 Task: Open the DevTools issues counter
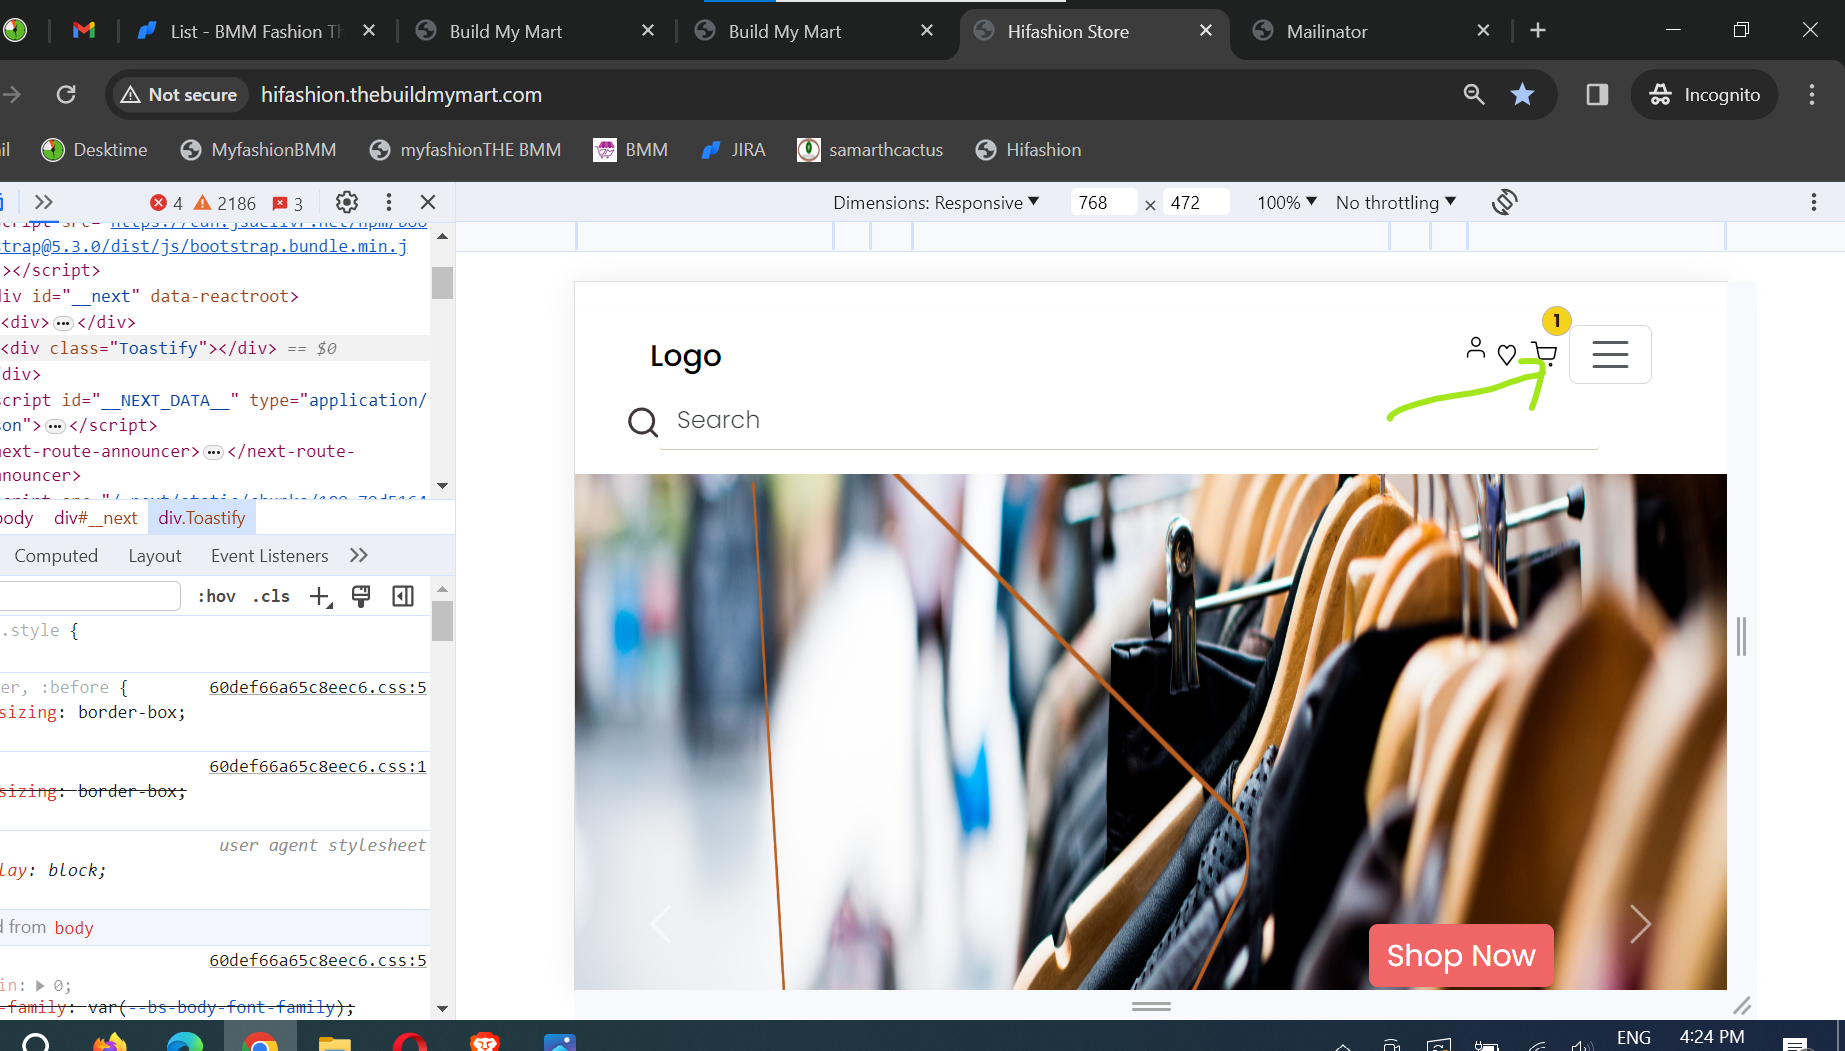point(288,203)
